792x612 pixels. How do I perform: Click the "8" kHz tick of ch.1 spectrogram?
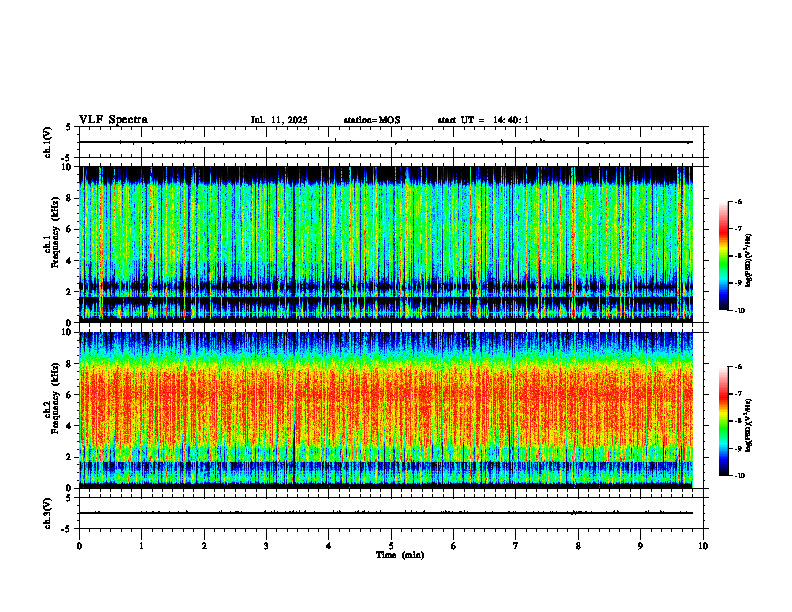[70, 198]
